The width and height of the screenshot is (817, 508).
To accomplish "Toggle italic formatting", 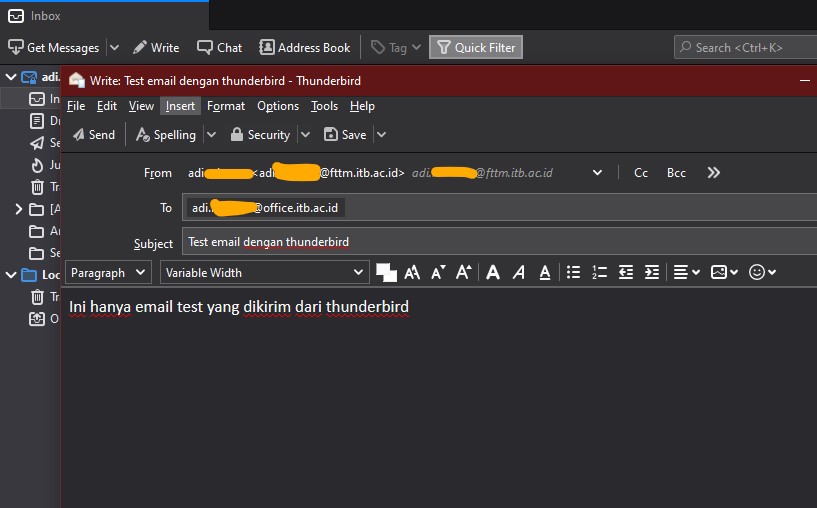I will click(518, 272).
